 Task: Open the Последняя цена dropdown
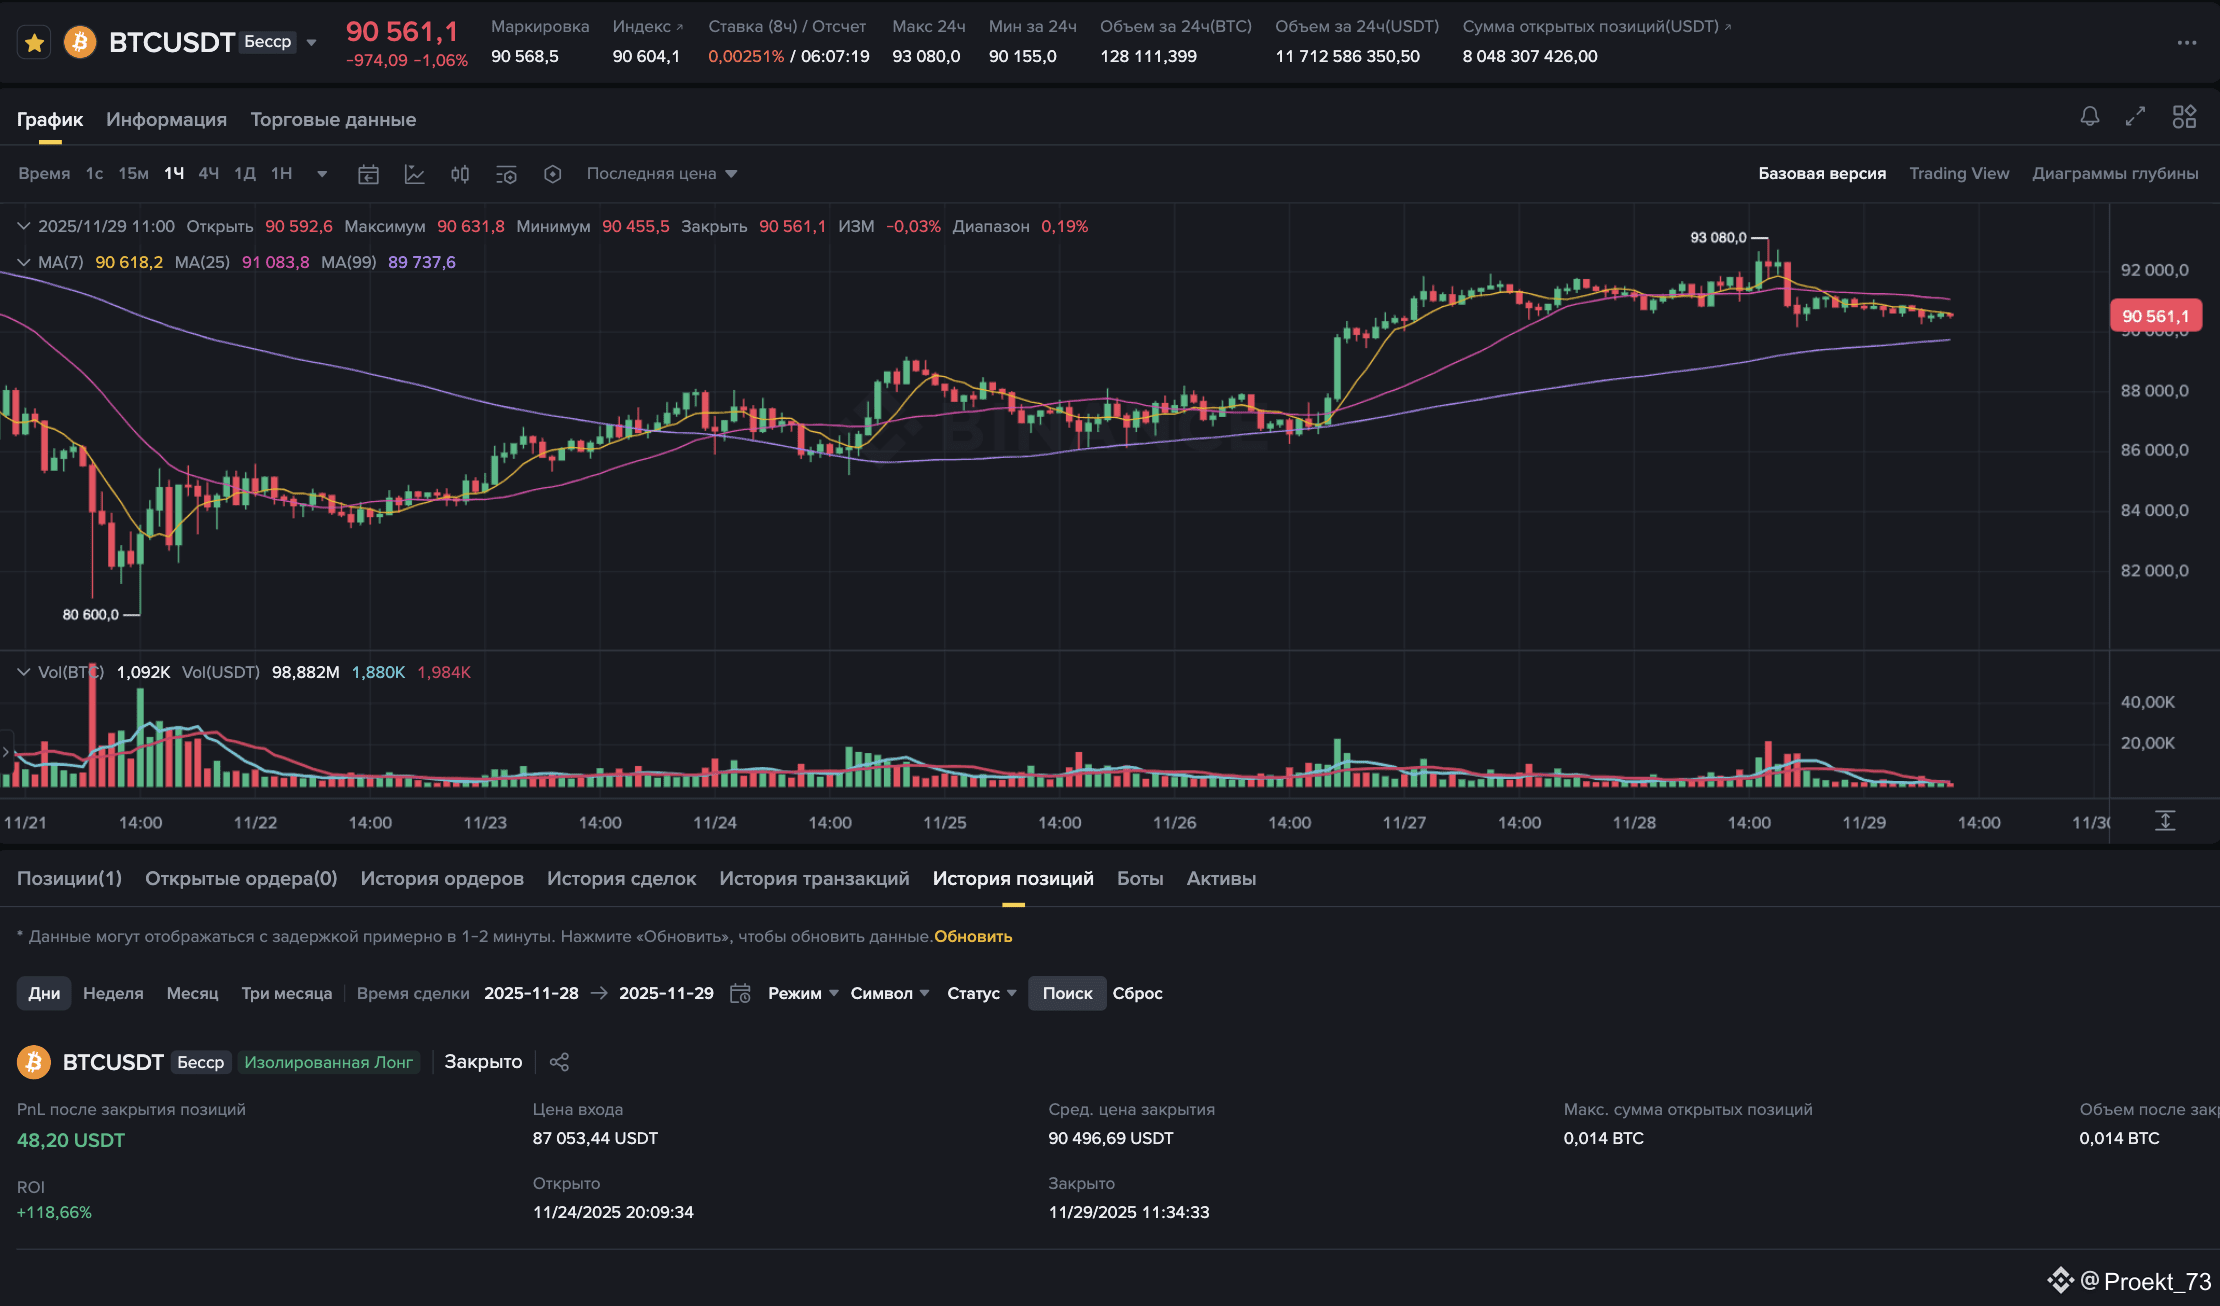661,173
